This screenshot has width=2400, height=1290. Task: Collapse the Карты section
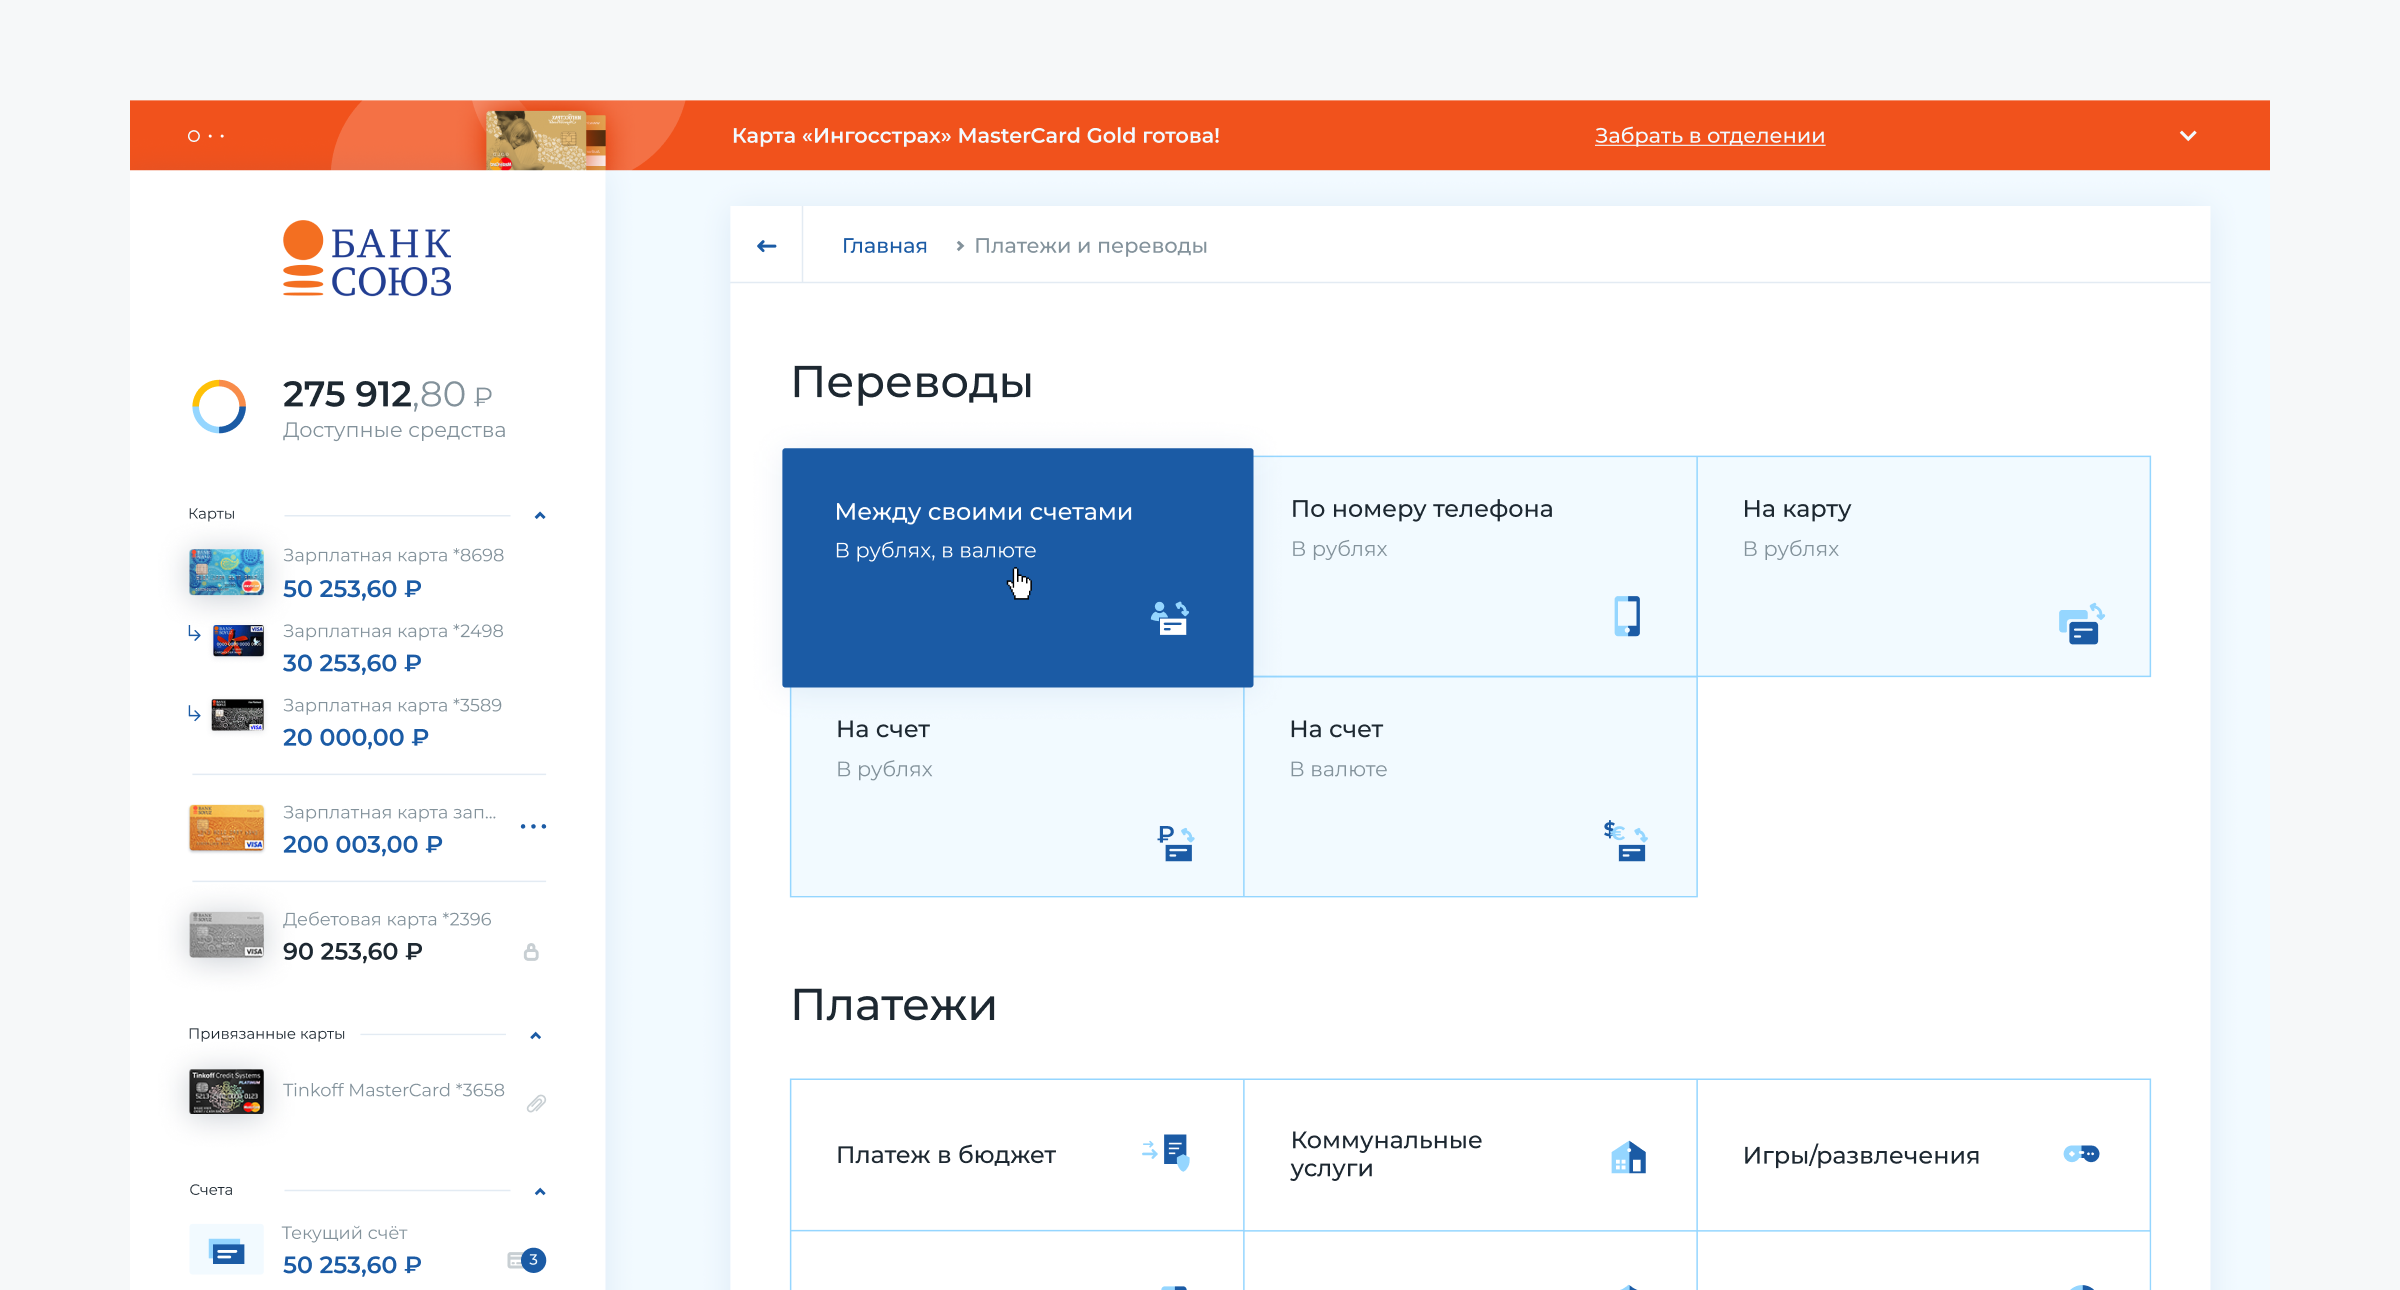pyautogui.click(x=540, y=516)
